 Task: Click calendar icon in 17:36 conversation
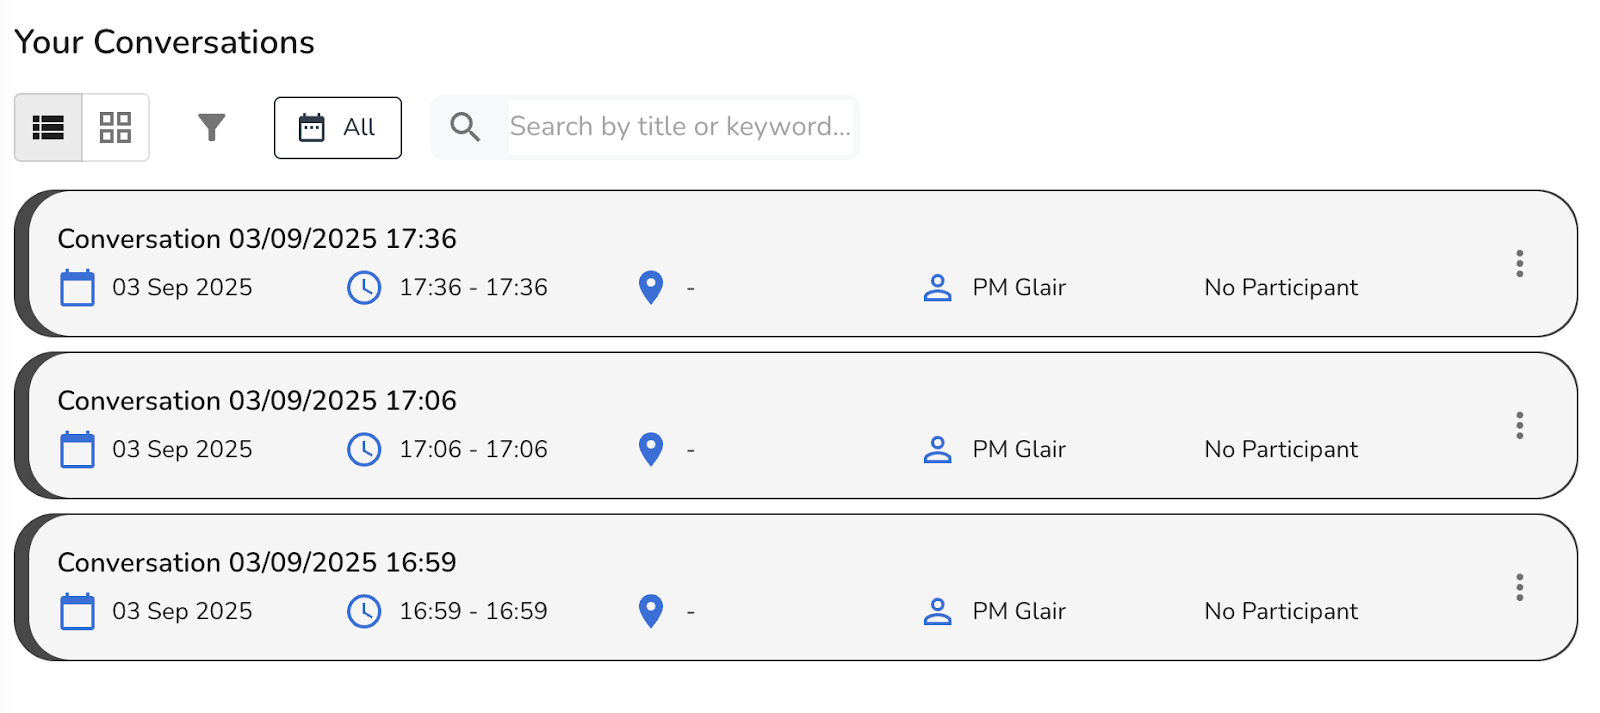click(x=77, y=288)
